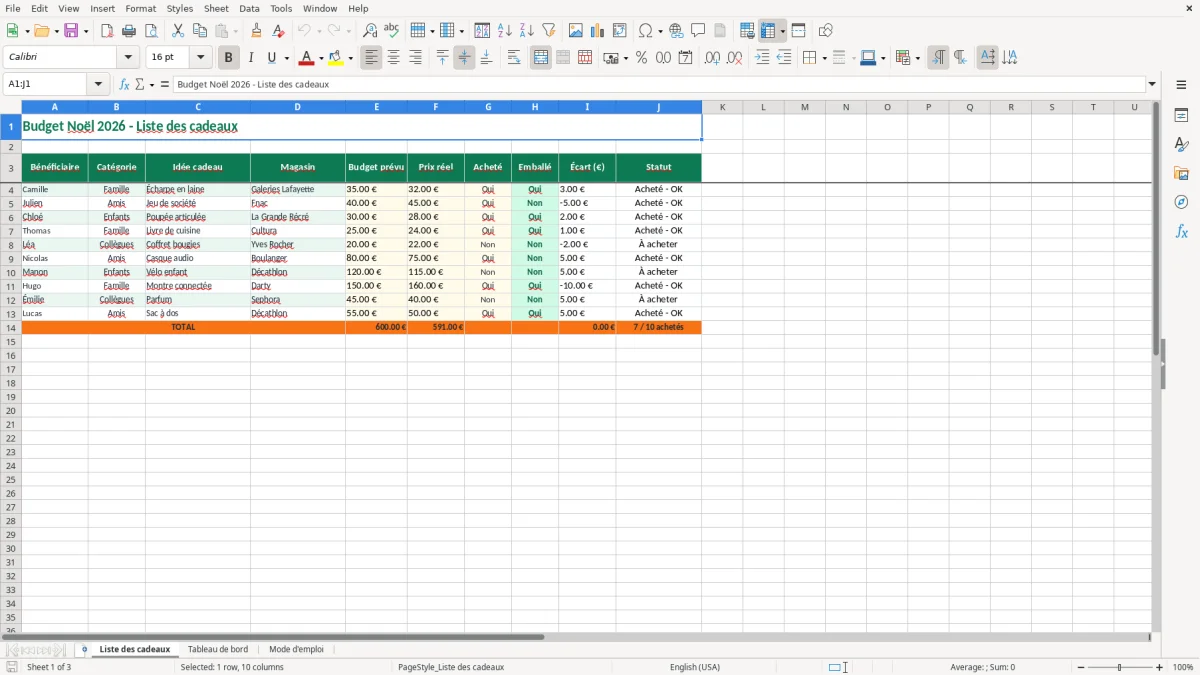Apply the red Font Color swatch
Screen dimensions: 1200x675
click(307, 58)
